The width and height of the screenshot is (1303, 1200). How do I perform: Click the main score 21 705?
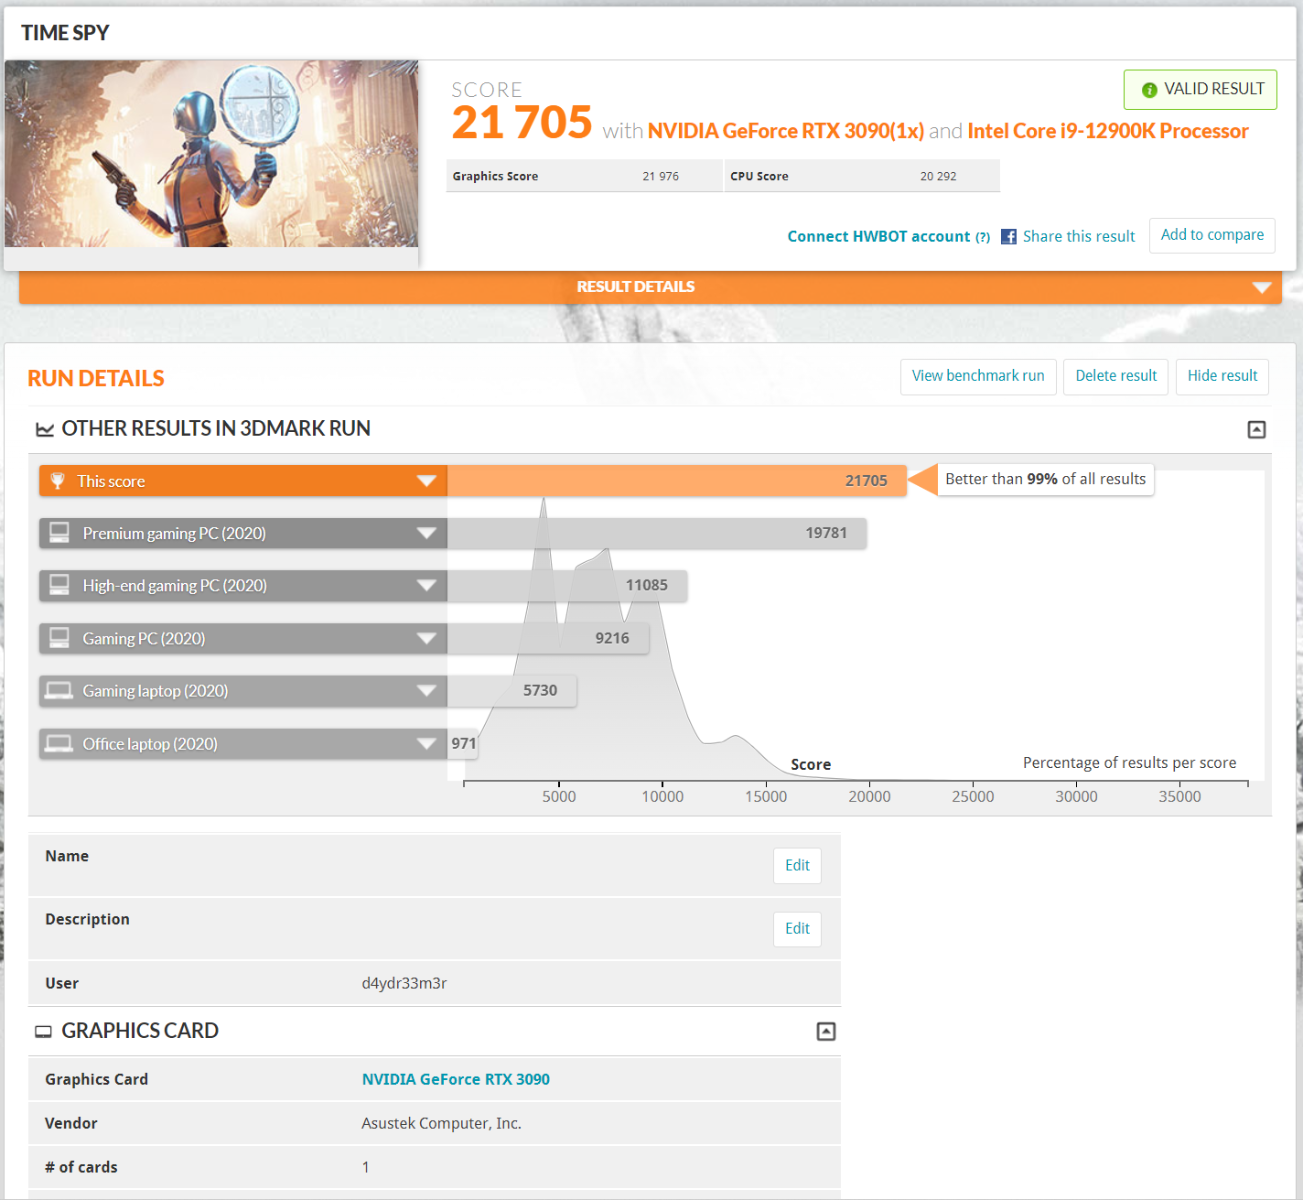pyautogui.click(x=522, y=123)
